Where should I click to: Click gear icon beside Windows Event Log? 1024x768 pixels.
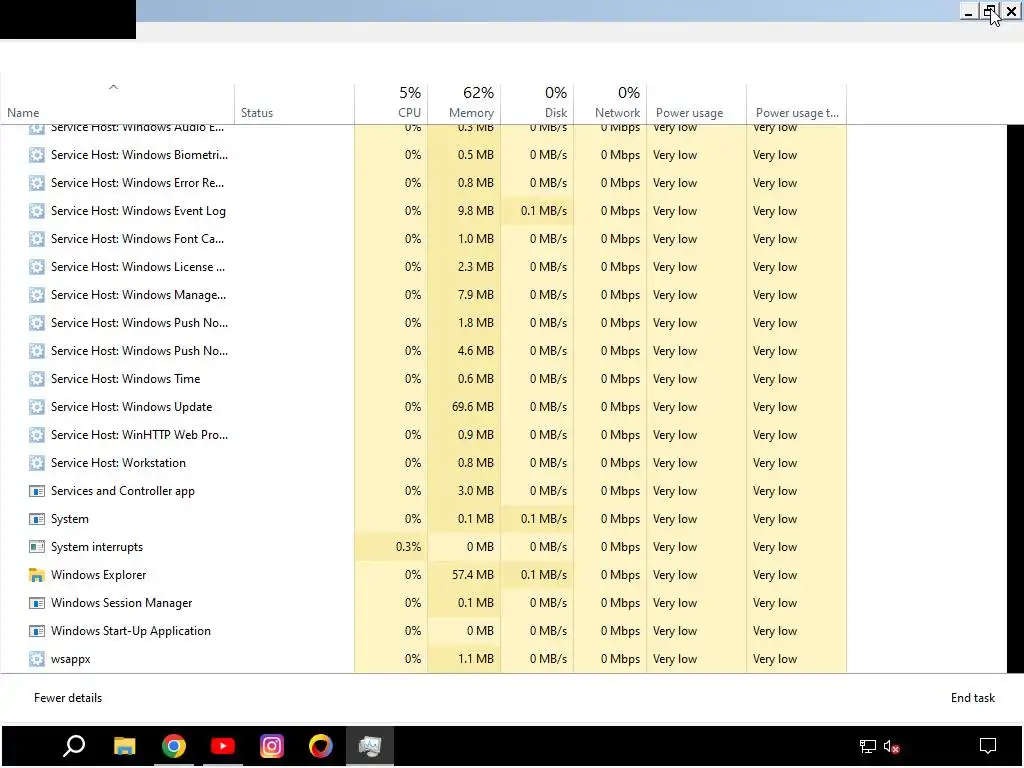pos(37,211)
